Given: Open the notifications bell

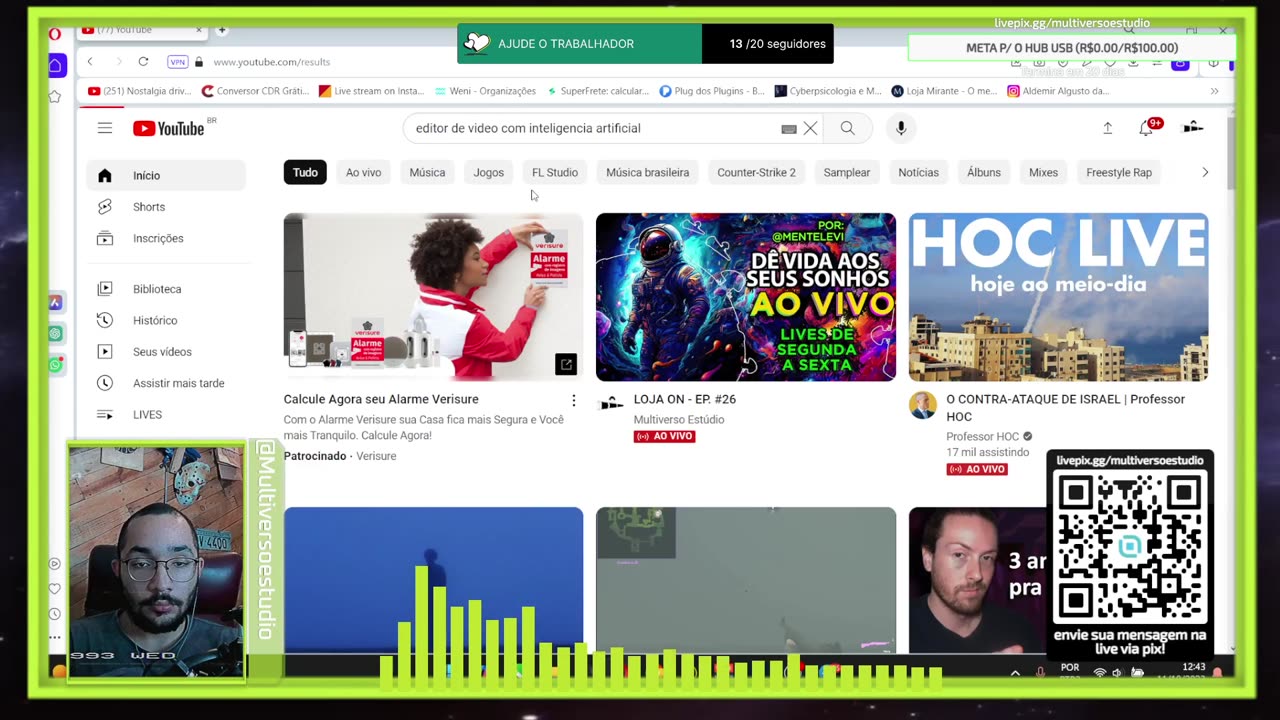Looking at the screenshot, I should tap(1147, 127).
